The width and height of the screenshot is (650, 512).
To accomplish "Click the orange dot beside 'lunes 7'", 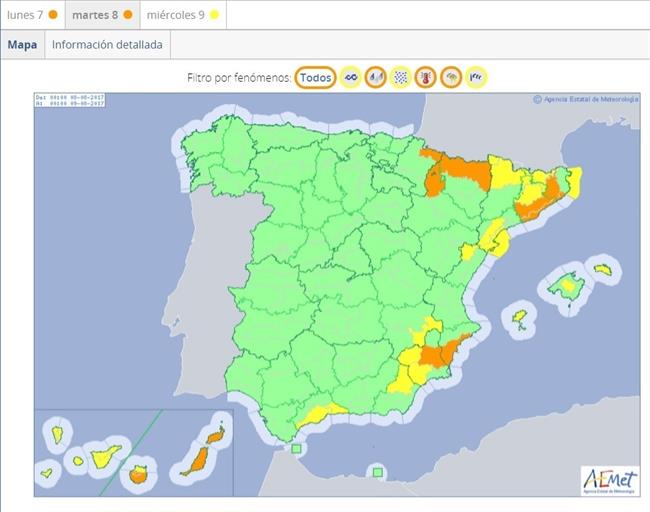I will [x=53, y=15].
